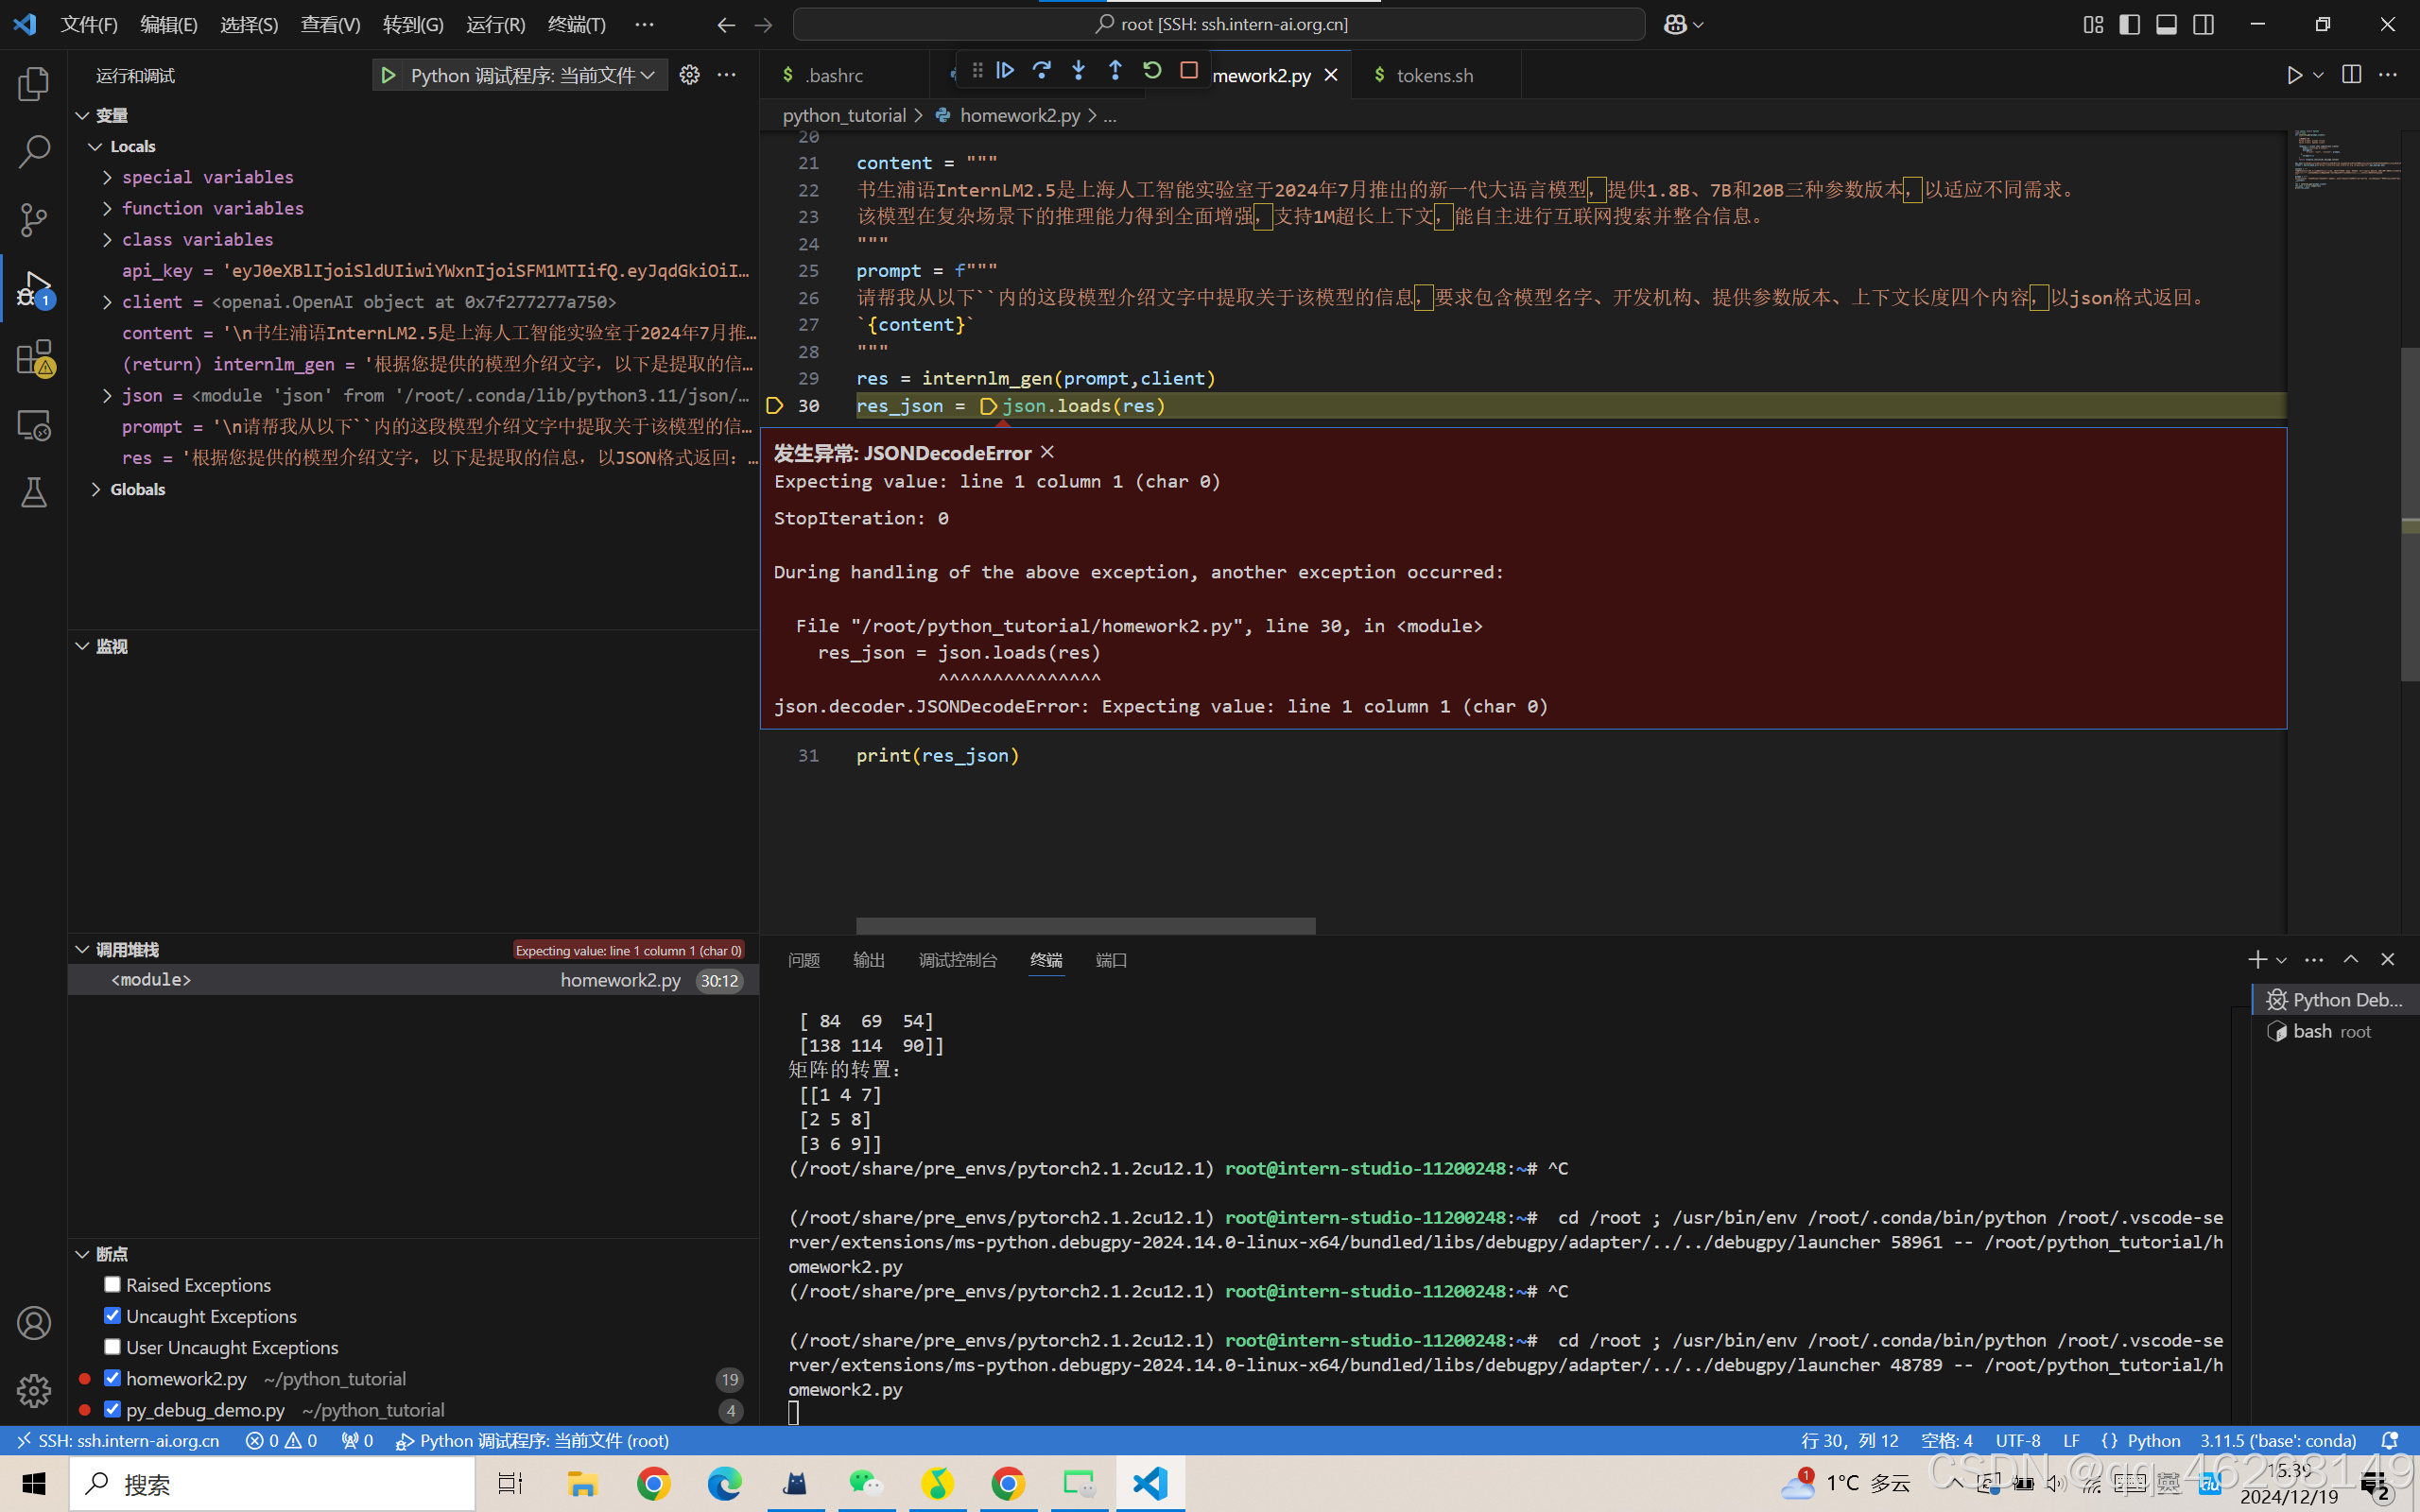Restart the debug session
This screenshot has width=2420, height=1512.
coord(1152,71)
